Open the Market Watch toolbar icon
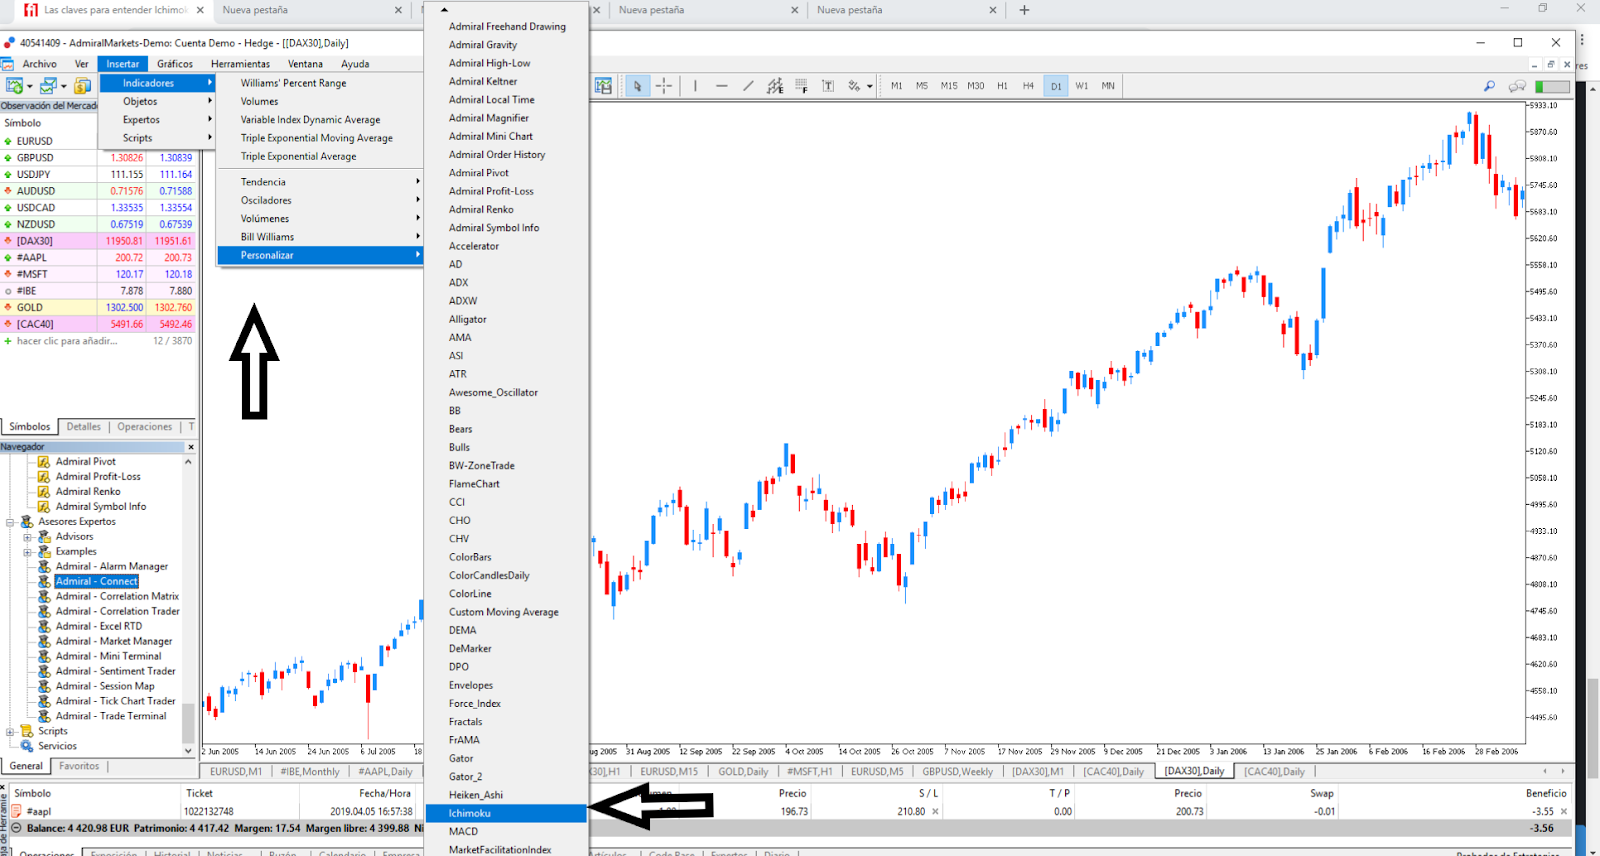This screenshot has width=1600, height=856. [82, 86]
